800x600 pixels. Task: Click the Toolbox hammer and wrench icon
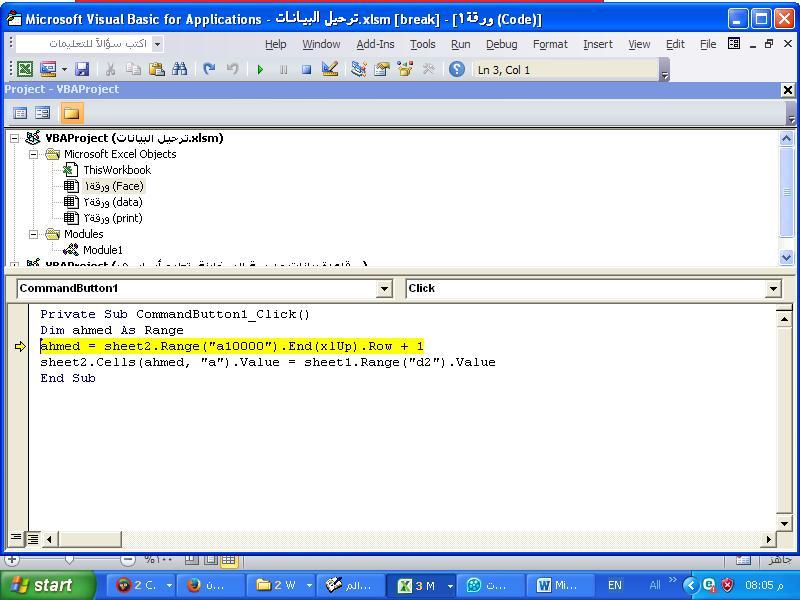coord(429,69)
